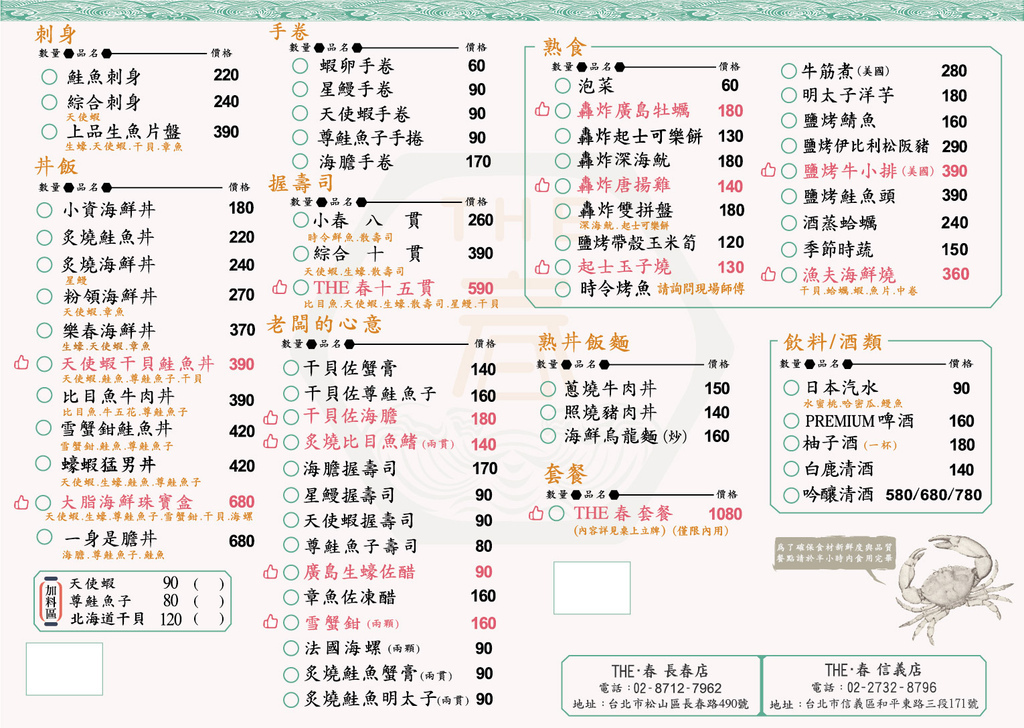Click the 刺身 section heading
1024x728 pixels.
pos(56,35)
